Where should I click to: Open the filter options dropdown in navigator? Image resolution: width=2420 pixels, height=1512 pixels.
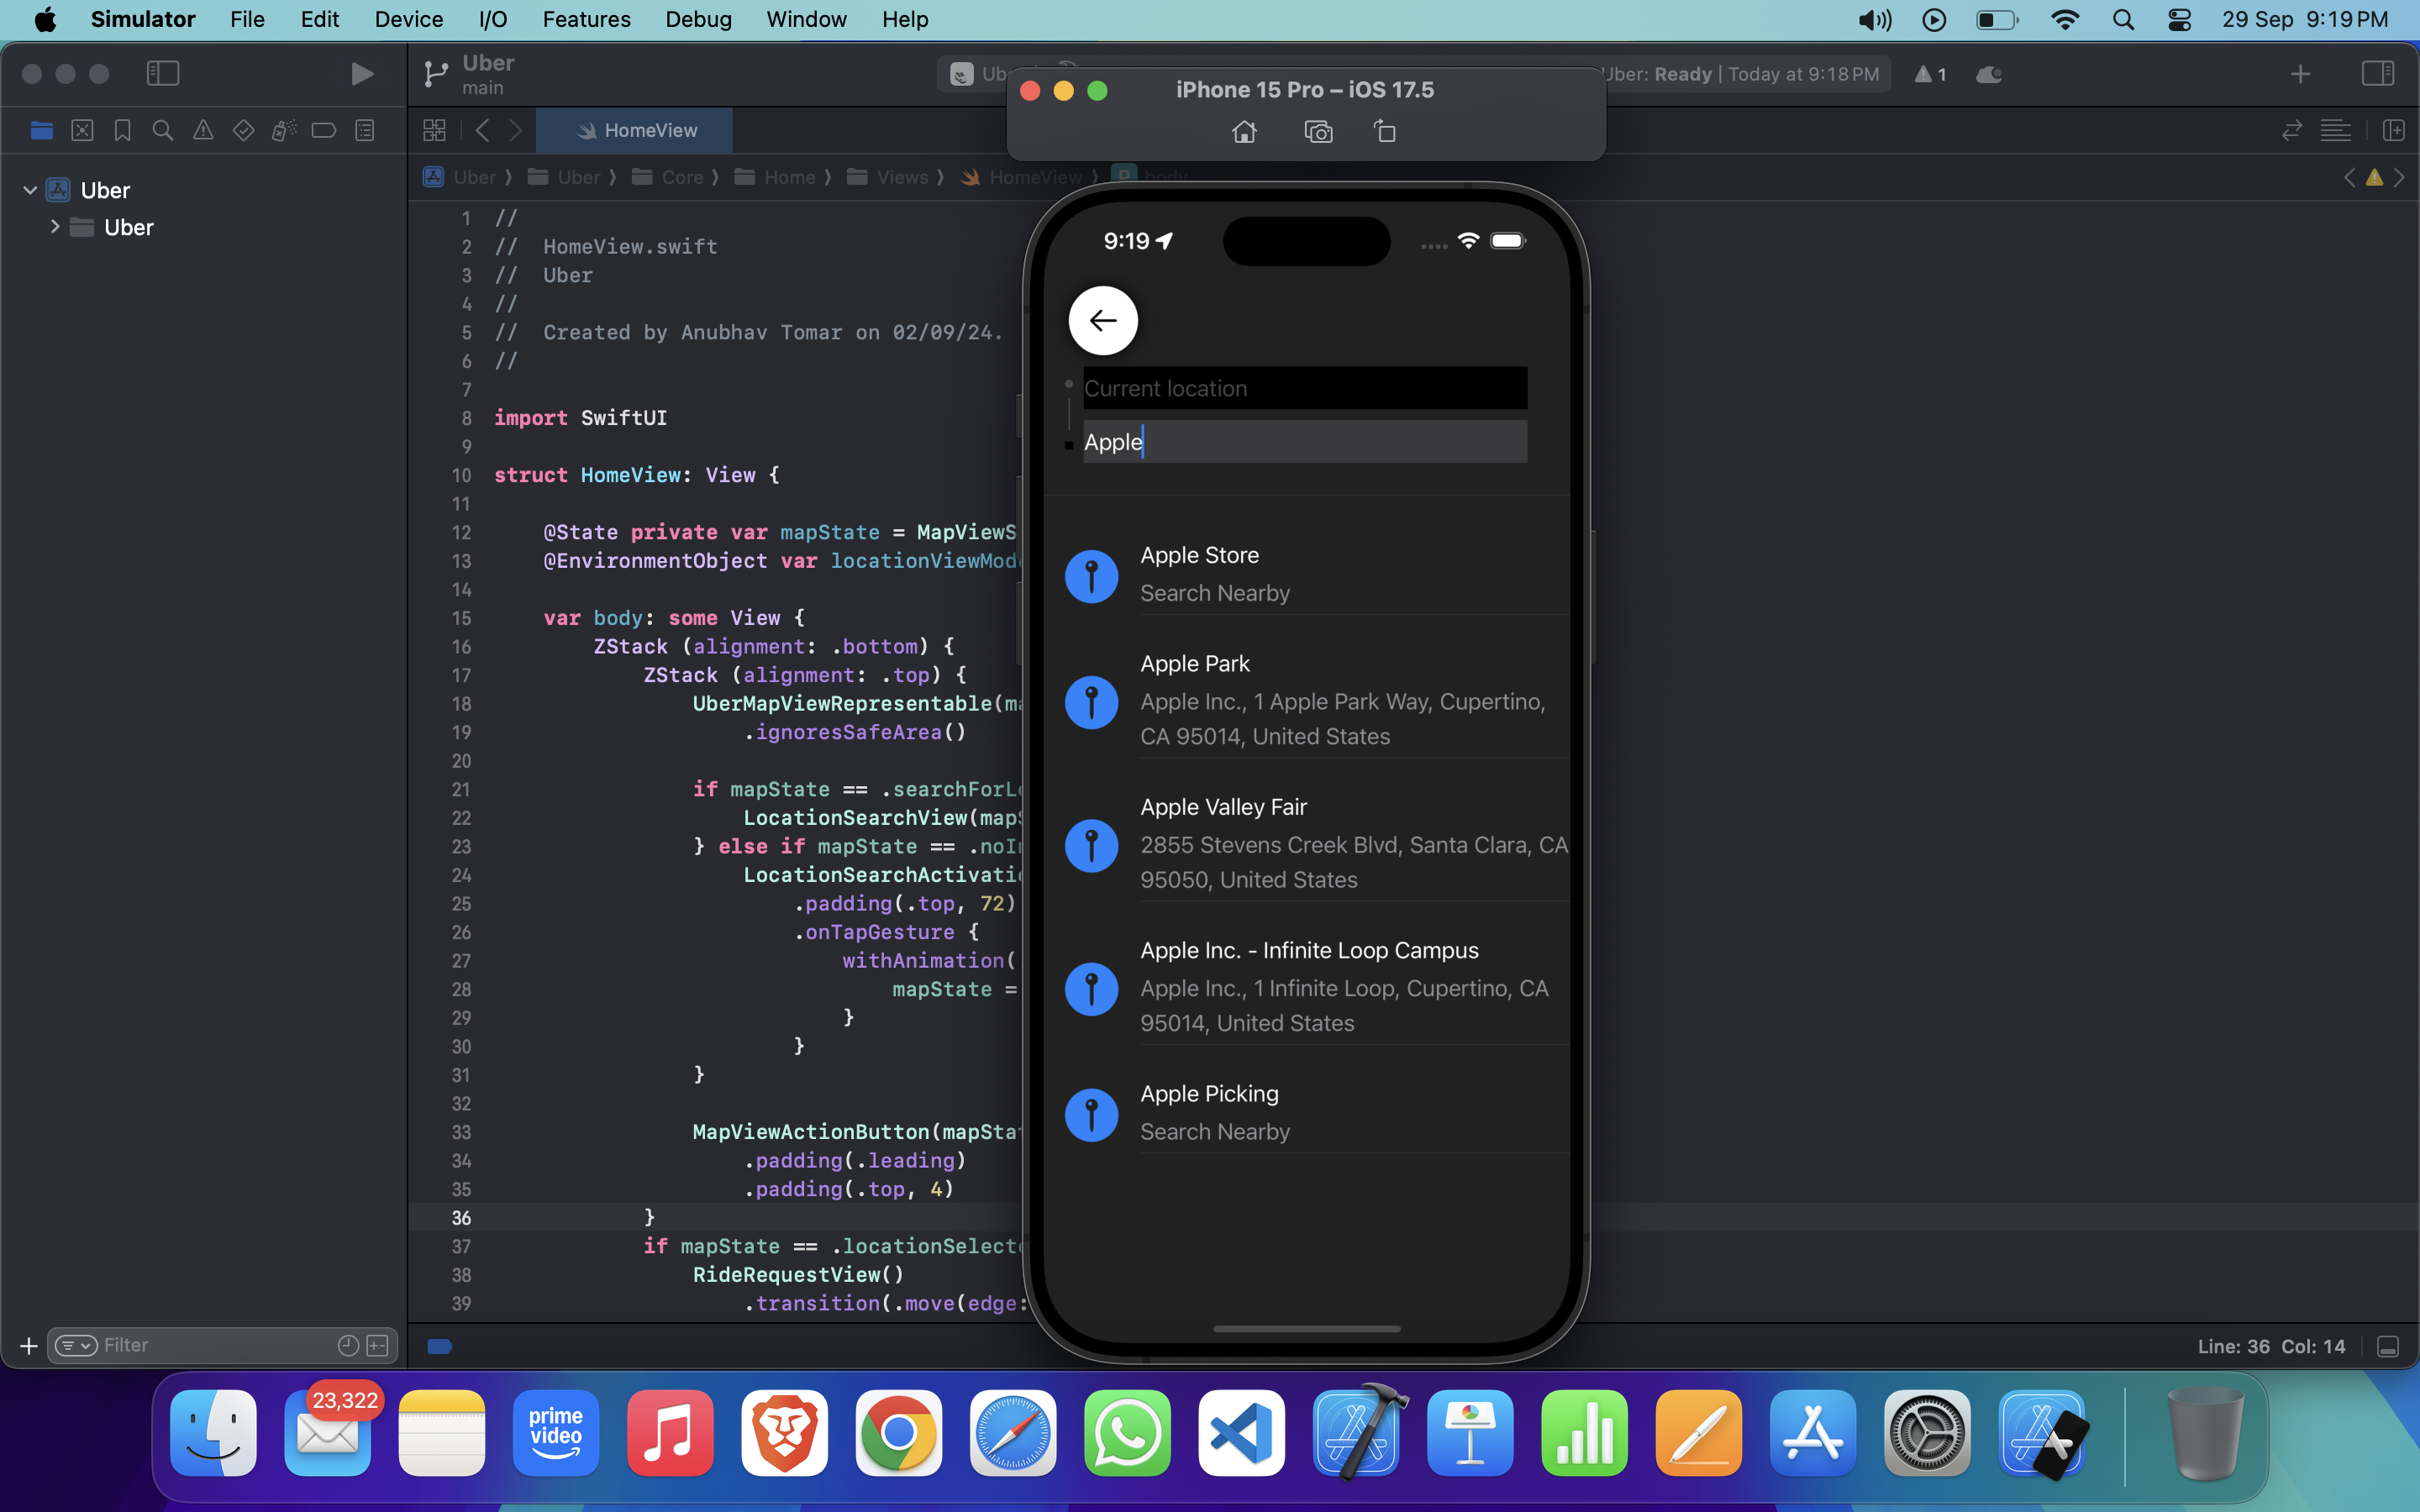coord(76,1345)
